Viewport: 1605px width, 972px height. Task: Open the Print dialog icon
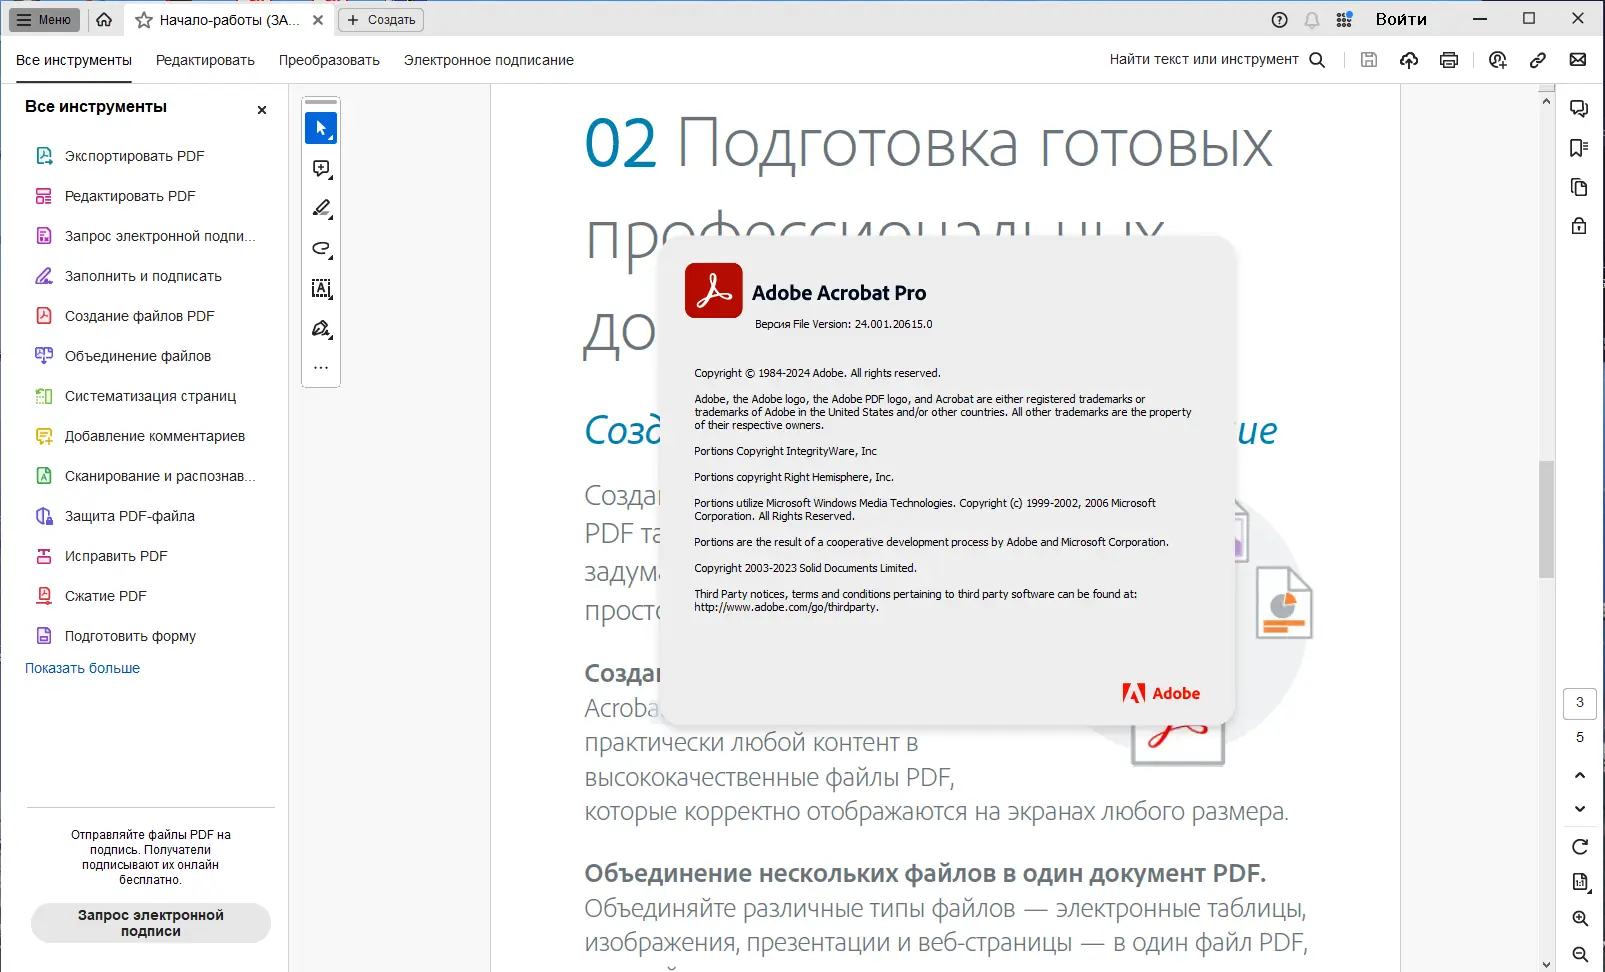pos(1448,60)
